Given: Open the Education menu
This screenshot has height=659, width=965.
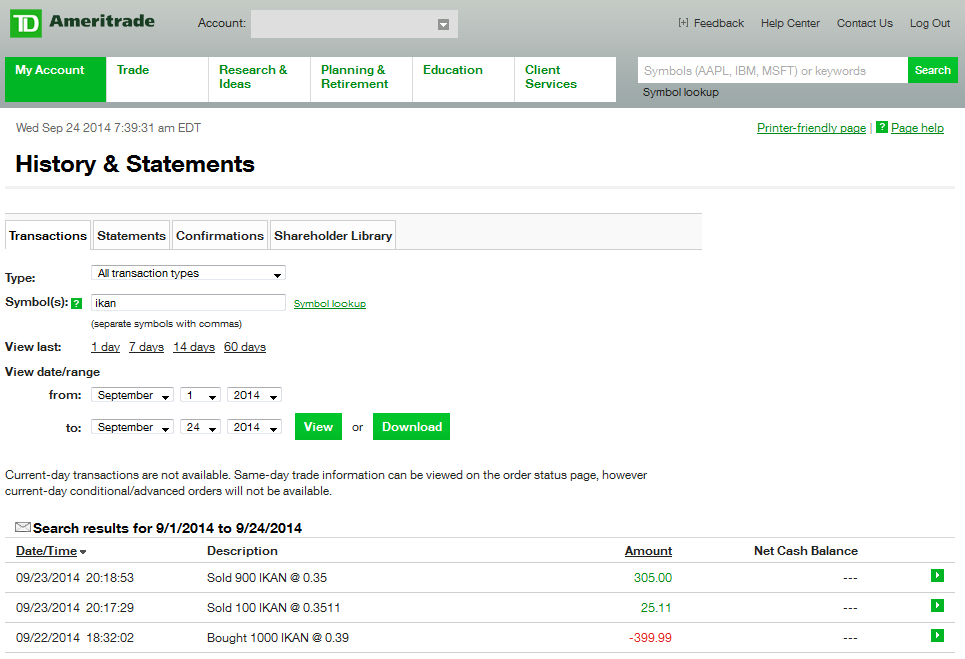Looking at the screenshot, I should pos(463,79).
